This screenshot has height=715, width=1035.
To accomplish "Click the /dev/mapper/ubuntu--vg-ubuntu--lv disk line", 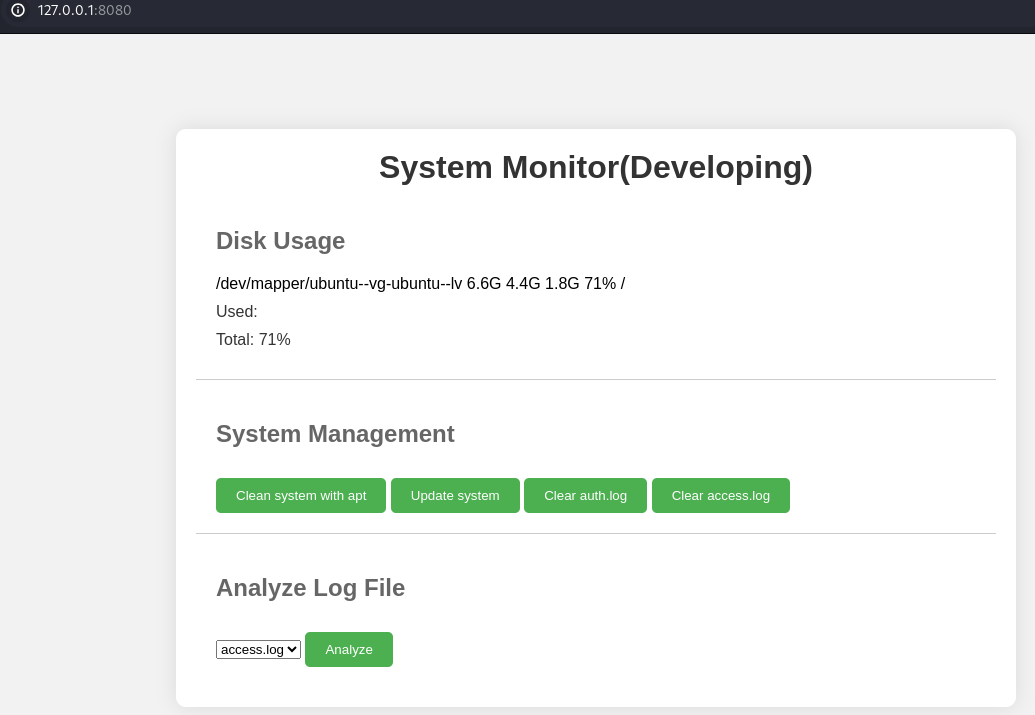I will pos(420,283).
